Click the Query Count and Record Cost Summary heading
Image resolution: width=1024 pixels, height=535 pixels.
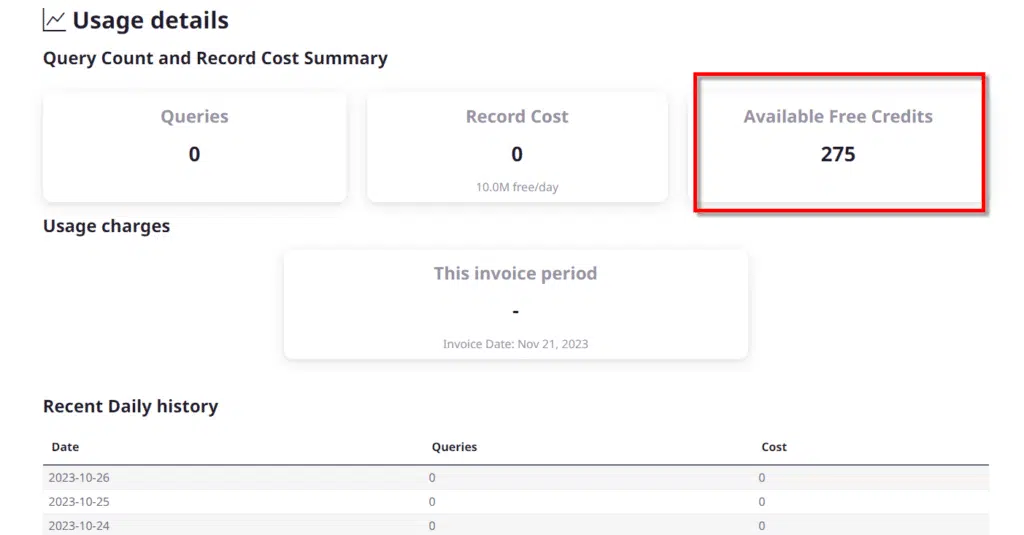click(215, 58)
